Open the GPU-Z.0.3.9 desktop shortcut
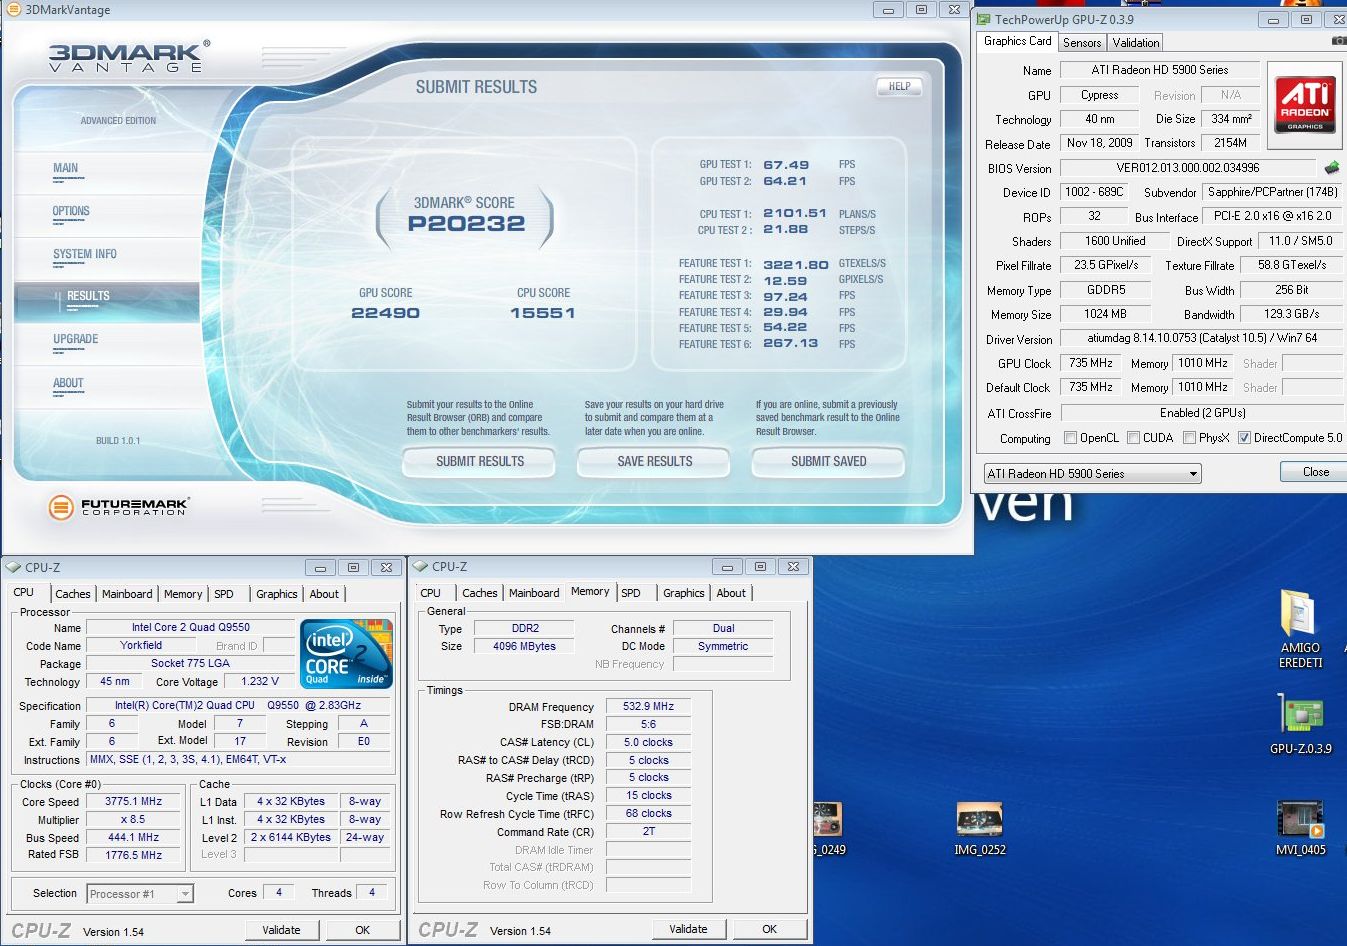This screenshot has height=946, width=1347. coord(1300,724)
